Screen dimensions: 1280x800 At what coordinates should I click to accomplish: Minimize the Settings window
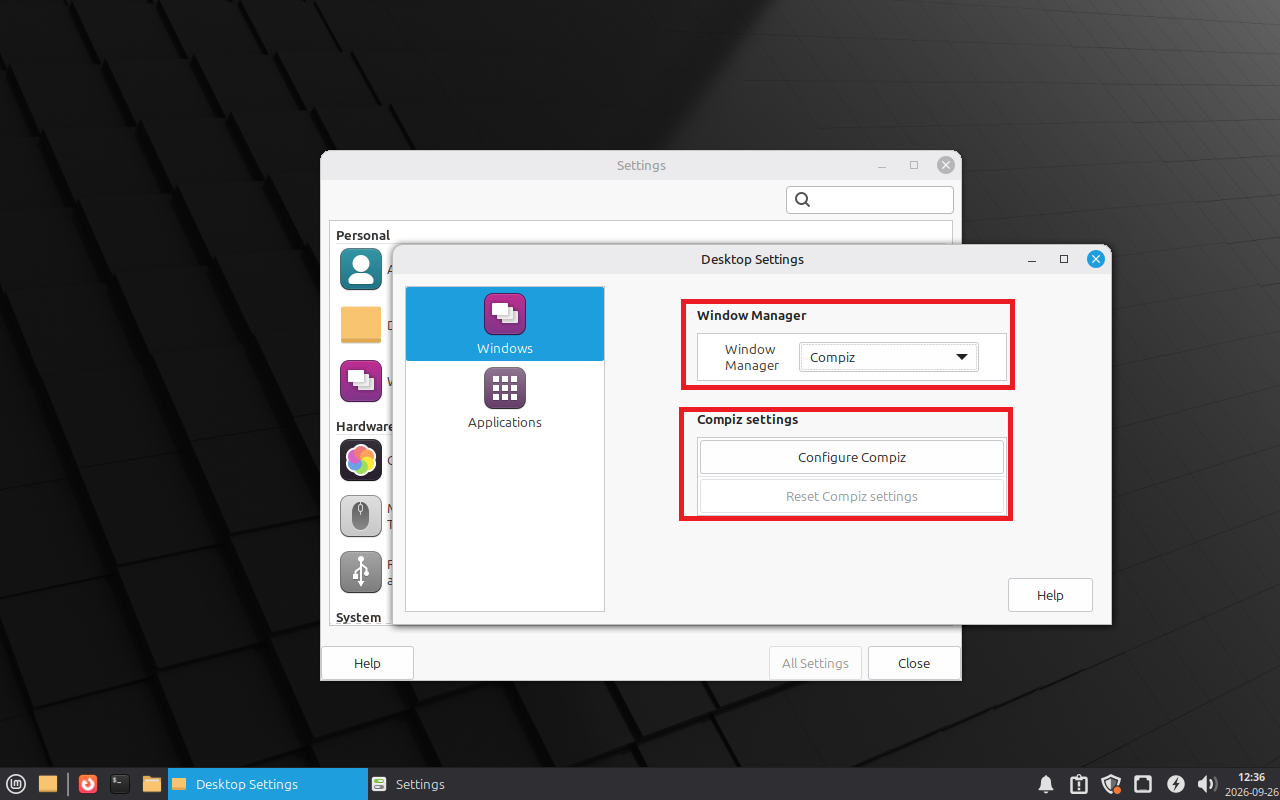point(882,165)
